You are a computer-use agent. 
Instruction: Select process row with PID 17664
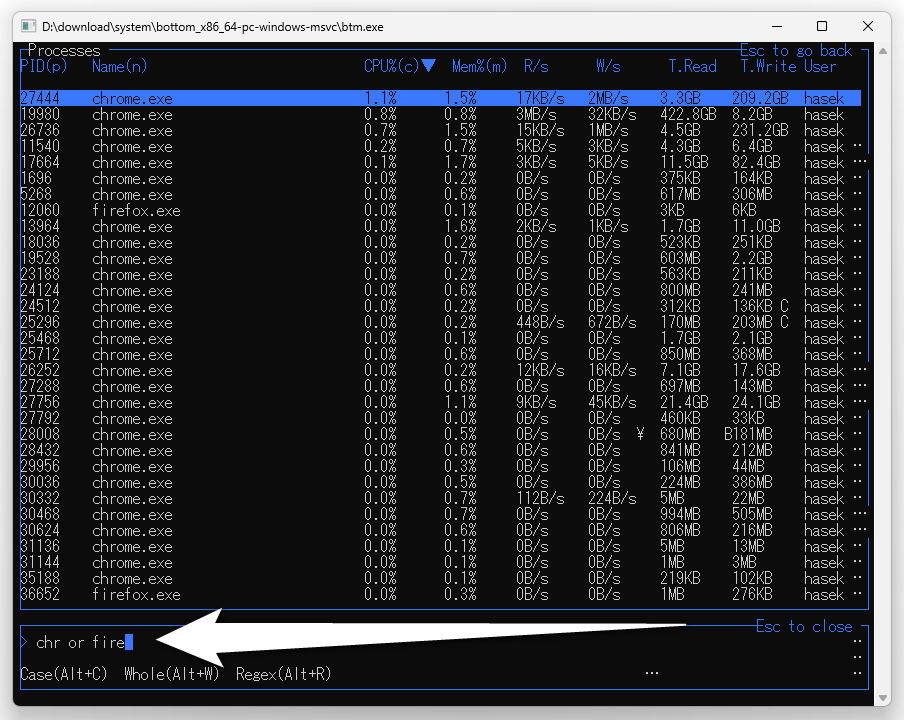[x=440, y=163]
